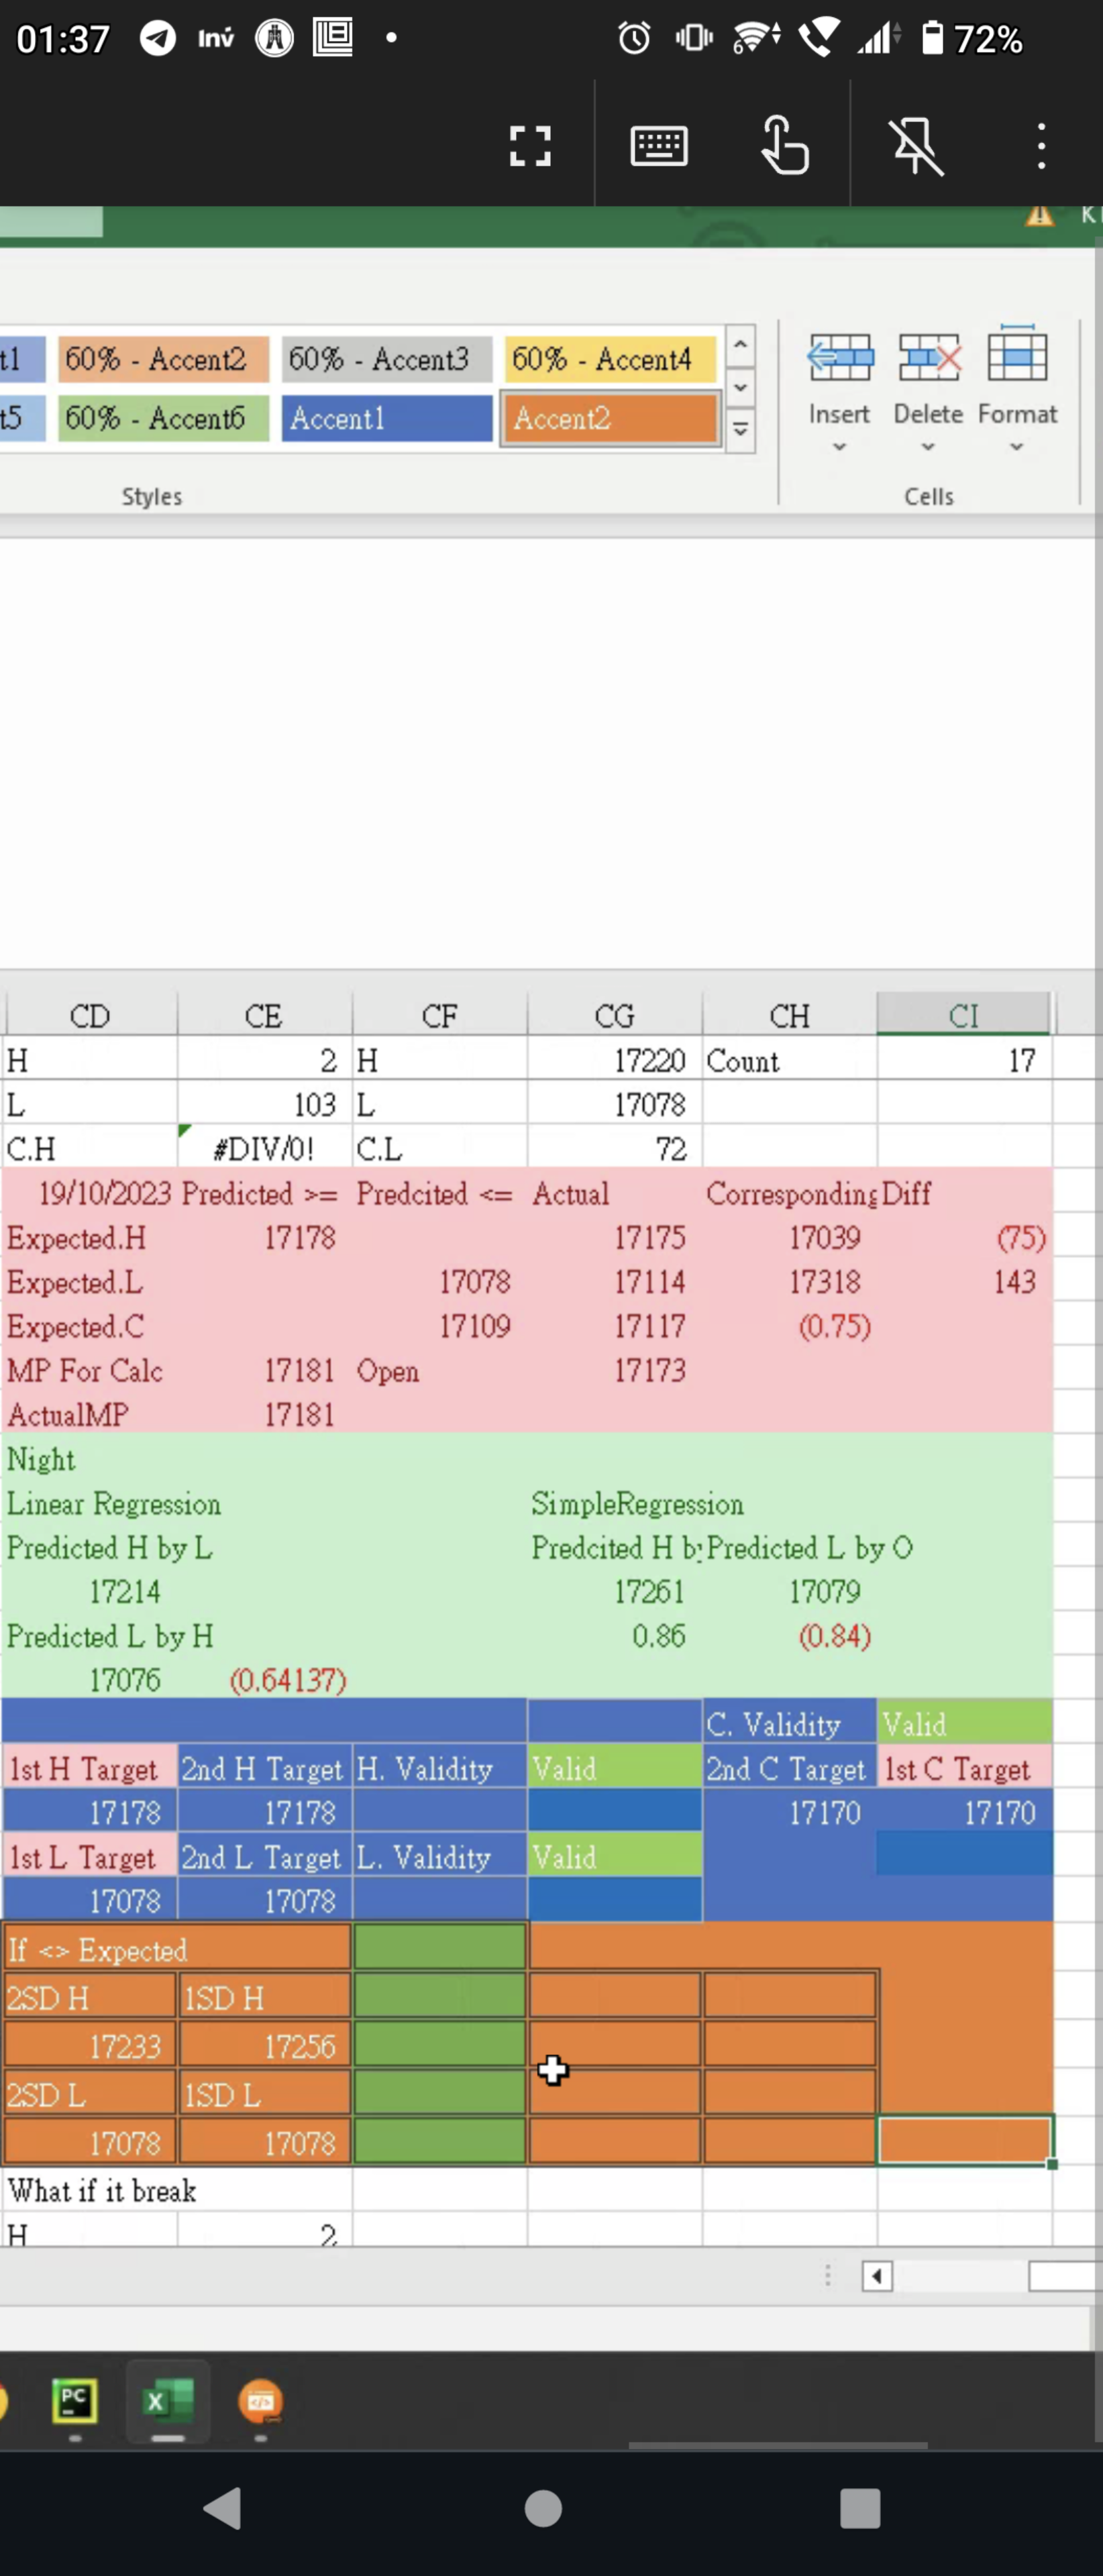Expand the Insert dropdown arrow

[x=839, y=447]
